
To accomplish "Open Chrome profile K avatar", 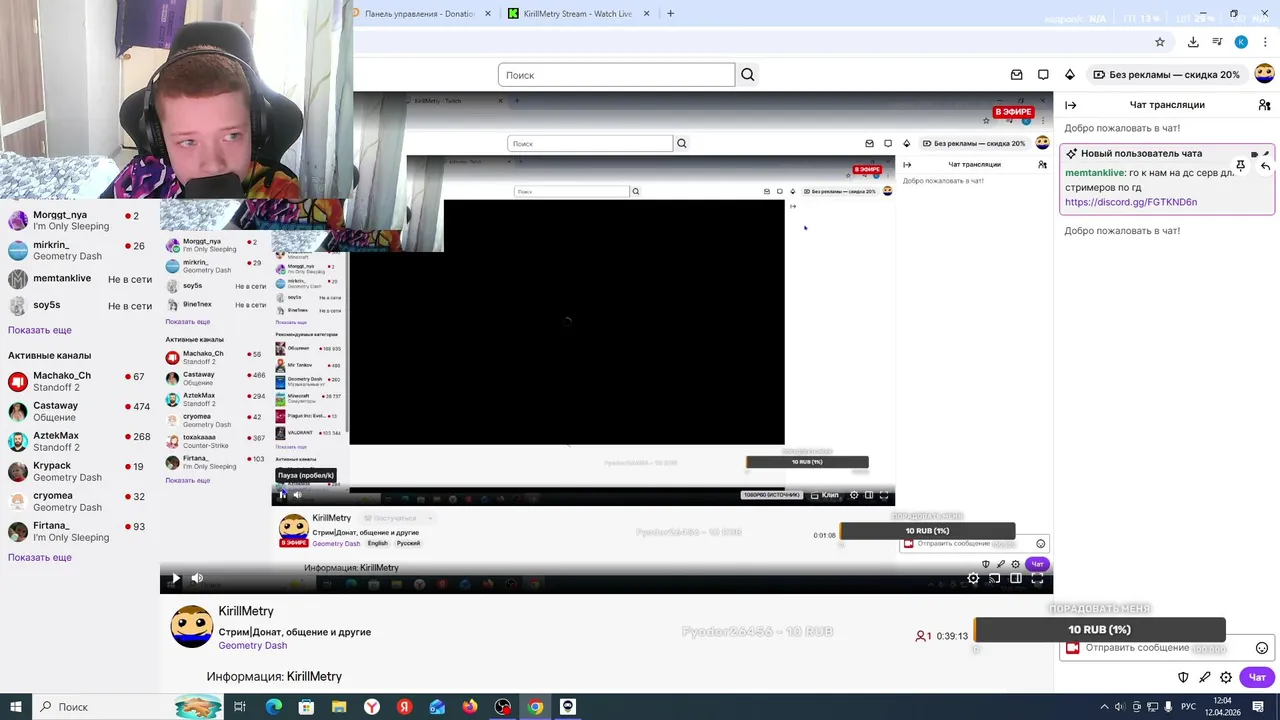I will (x=1241, y=42).
